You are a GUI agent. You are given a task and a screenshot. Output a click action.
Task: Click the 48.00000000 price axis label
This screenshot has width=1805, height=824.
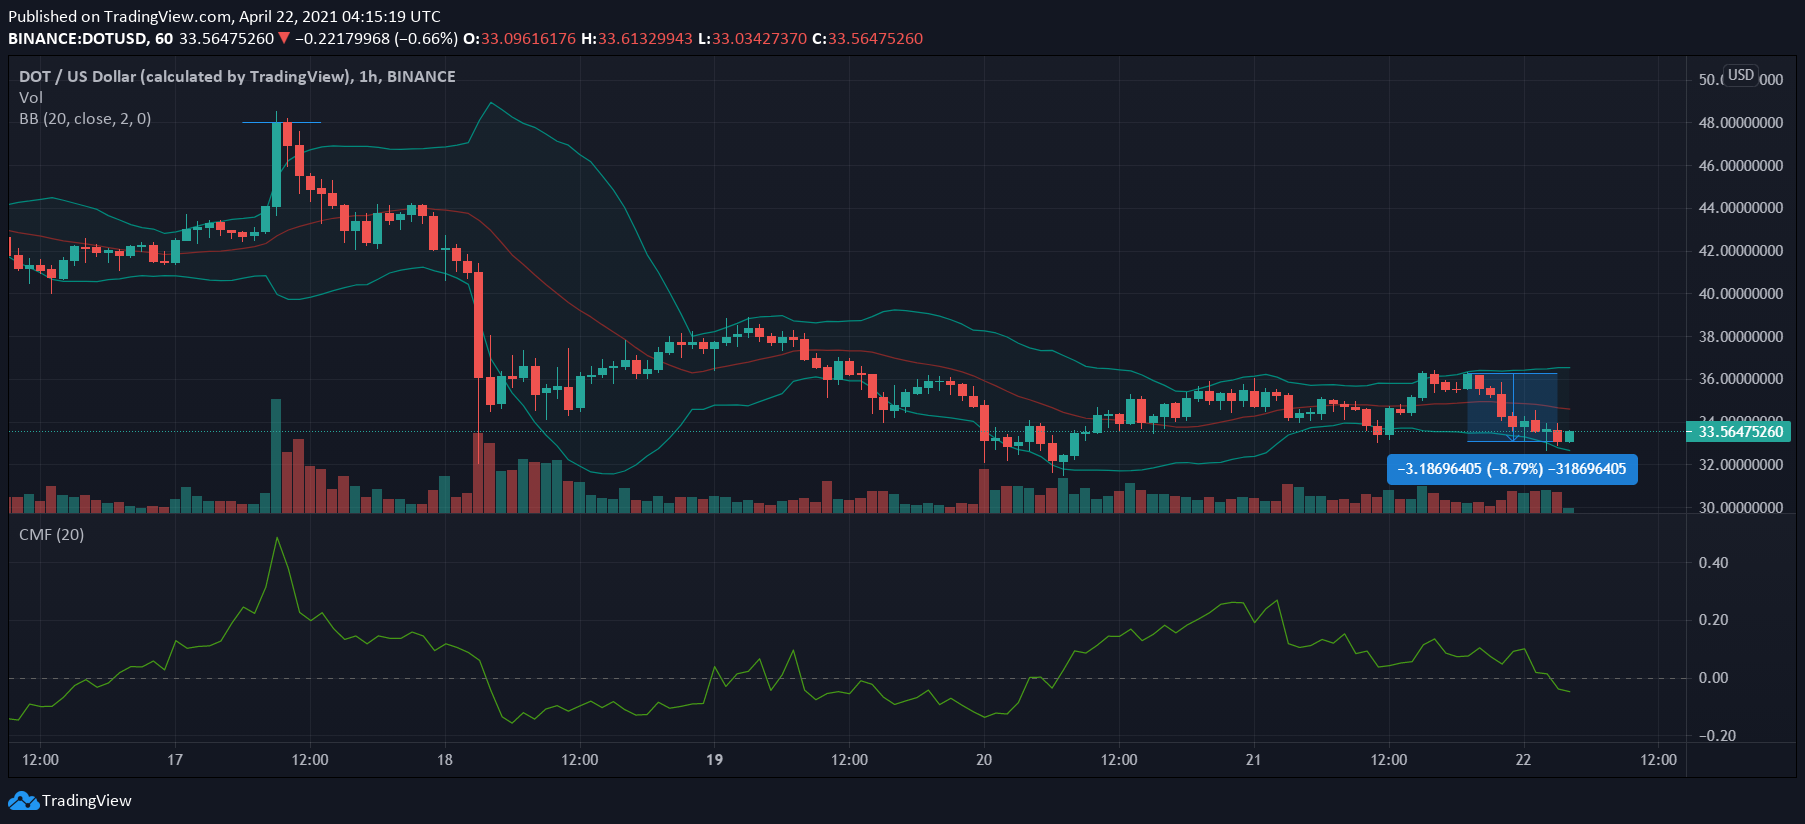[1741, 123]
